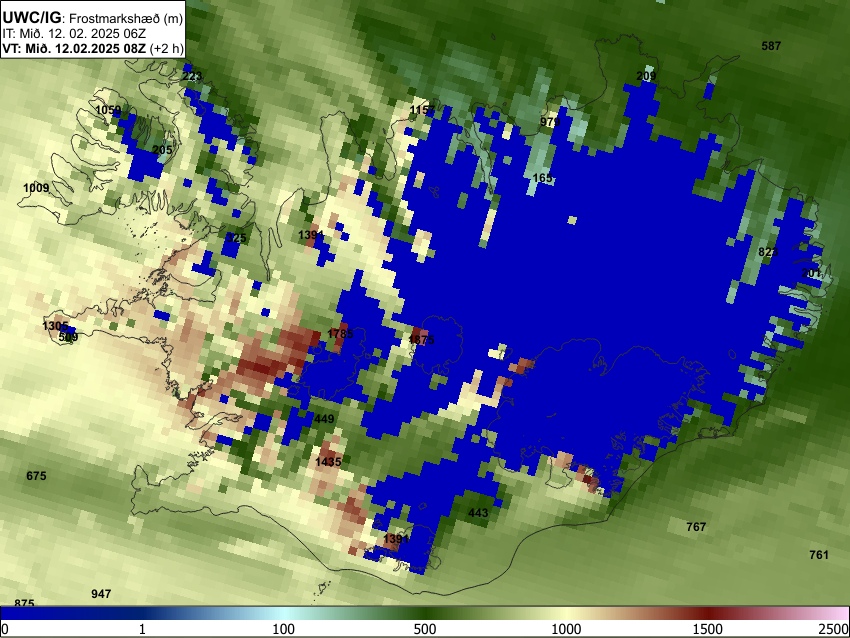Click the partially hidden 875 label
The height and width of the screenshot is (638, 850).
tap(24, 603)
